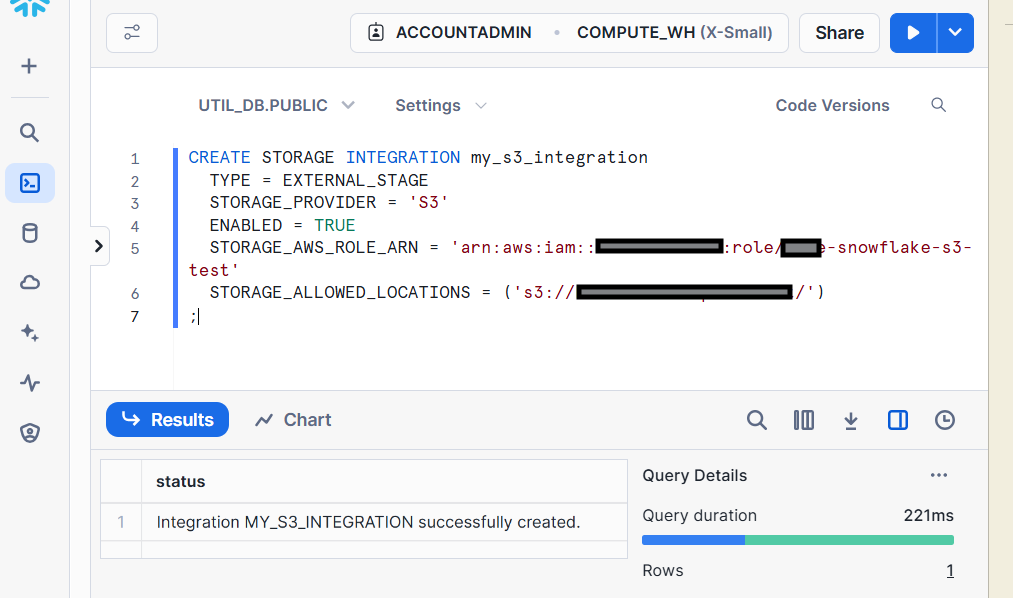Click the 221ms query duration value
The width and height of the screenshot is (1013, 598).
coord(928,515)
